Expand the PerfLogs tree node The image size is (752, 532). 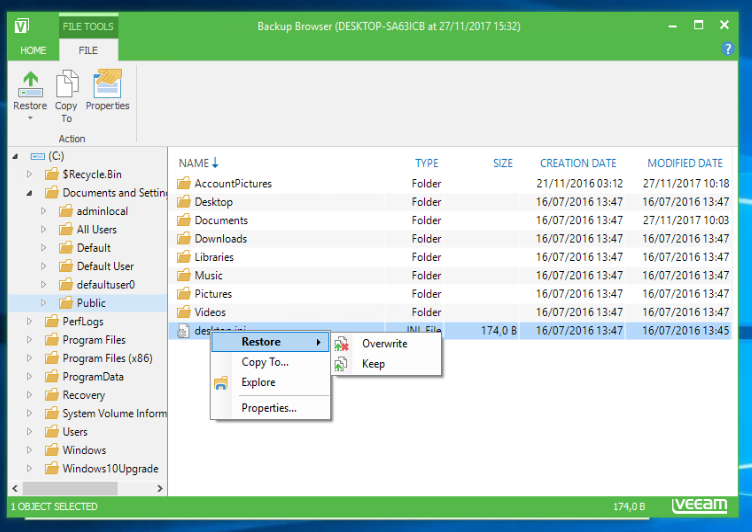(29, 321)
